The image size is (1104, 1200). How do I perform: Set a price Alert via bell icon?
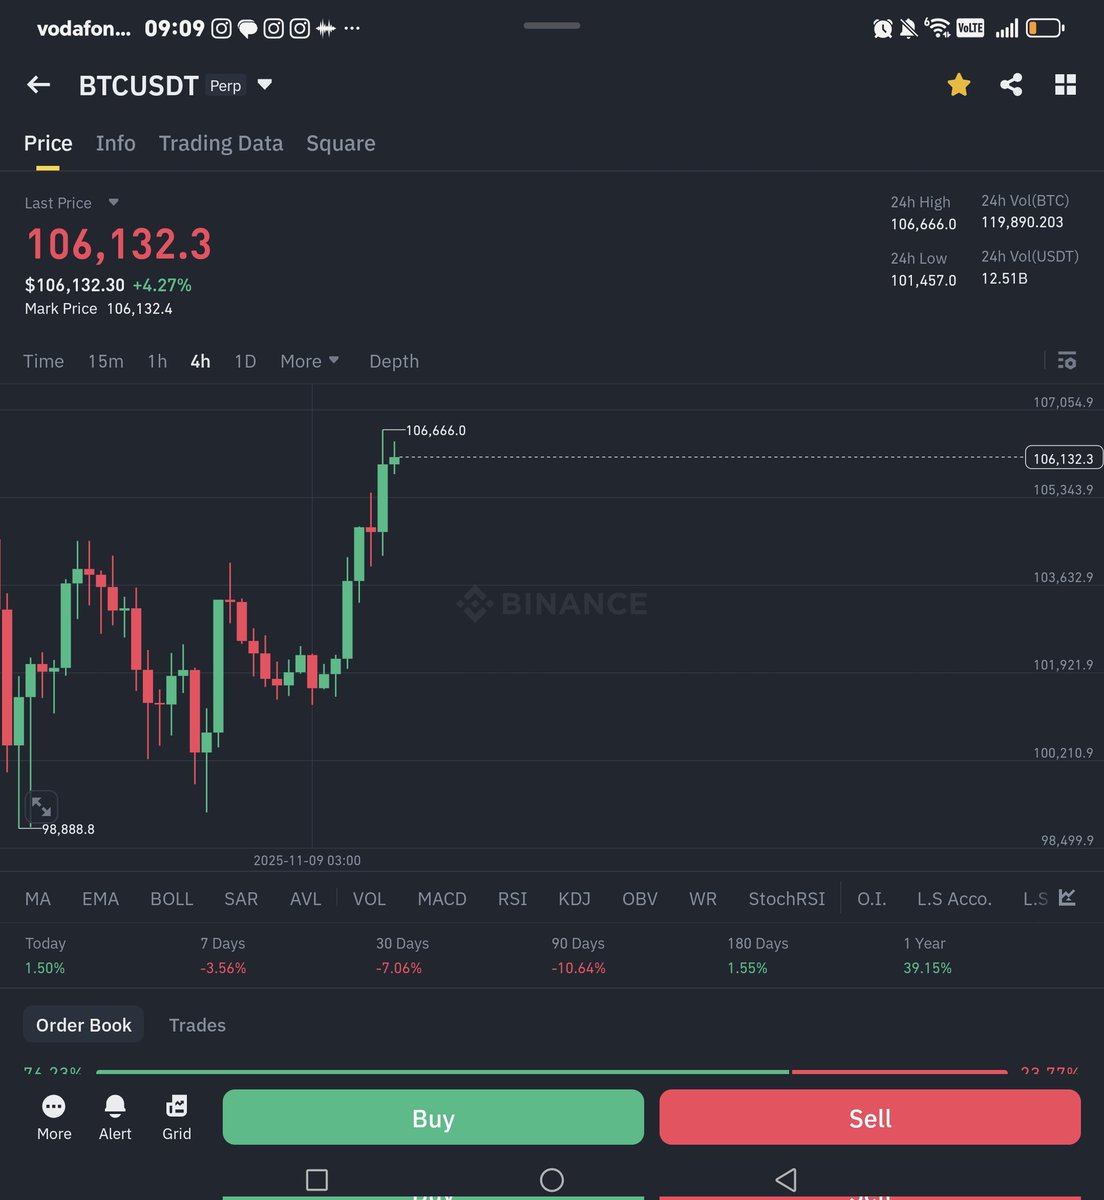pos(115,1118)
